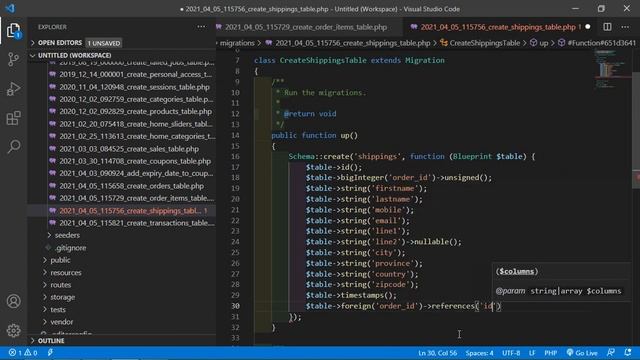Open the Search view
This screenshot has height=360, width=640.
[x=13, y=146]
